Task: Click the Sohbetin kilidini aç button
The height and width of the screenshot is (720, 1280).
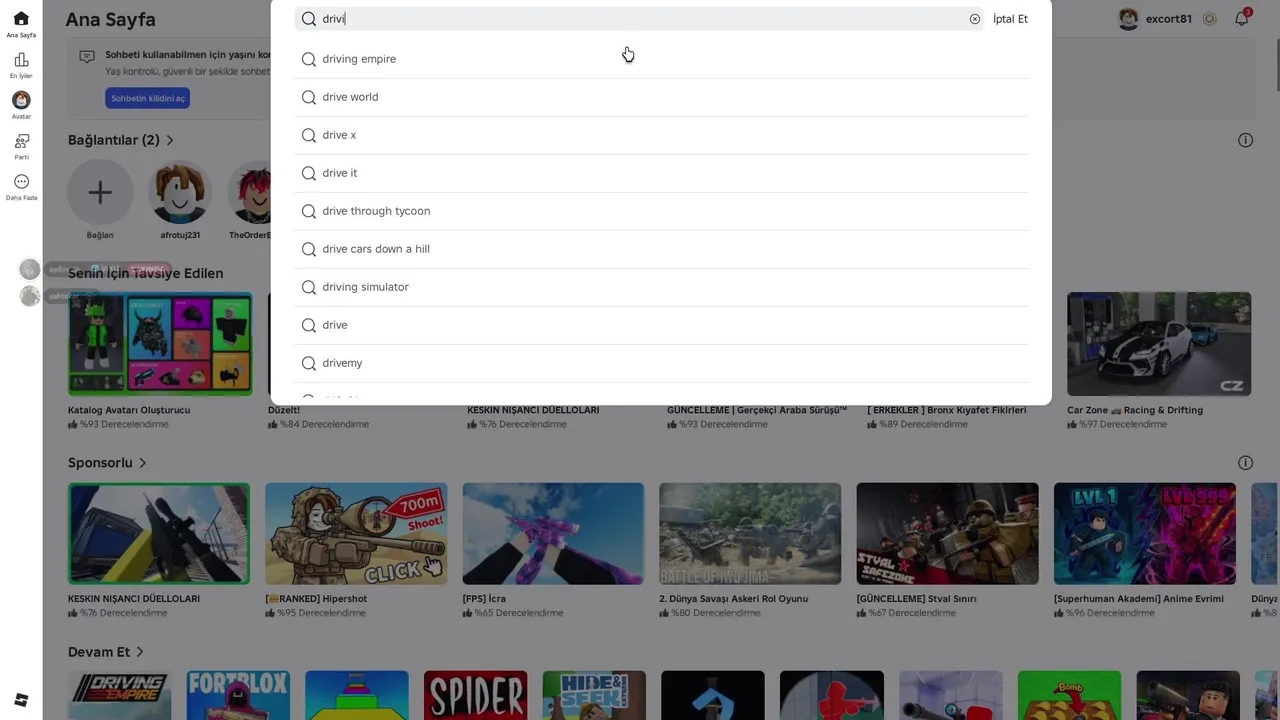Action: coord(148,98)
